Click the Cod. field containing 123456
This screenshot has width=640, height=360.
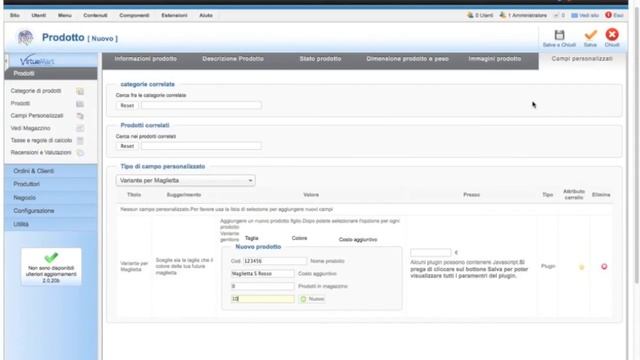(x=274, y=261)
